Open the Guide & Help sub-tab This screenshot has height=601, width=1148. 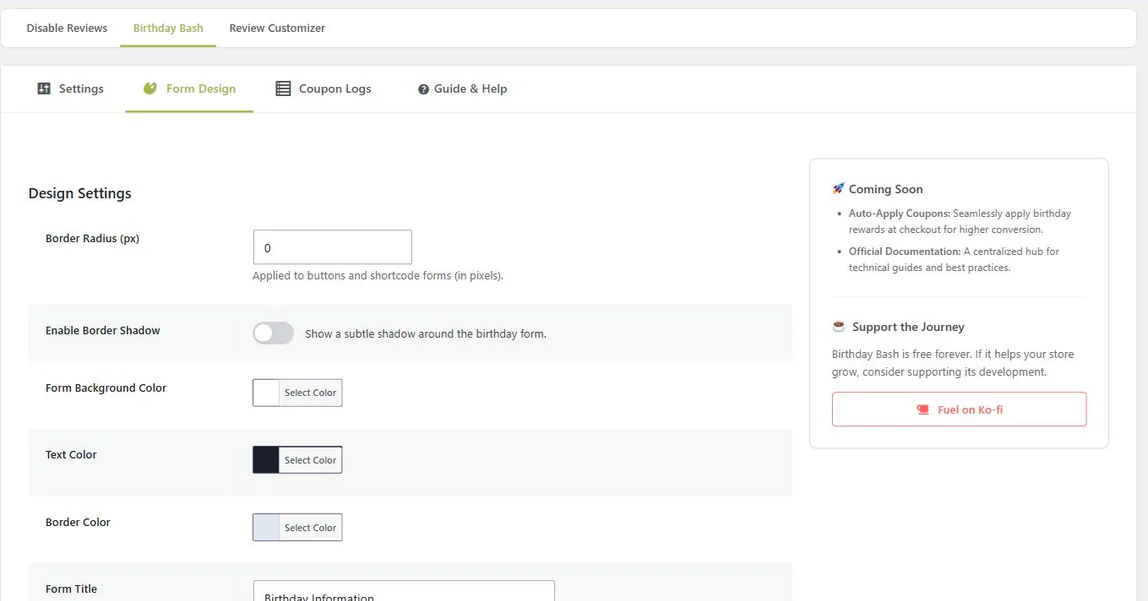[x=462, y=89]
